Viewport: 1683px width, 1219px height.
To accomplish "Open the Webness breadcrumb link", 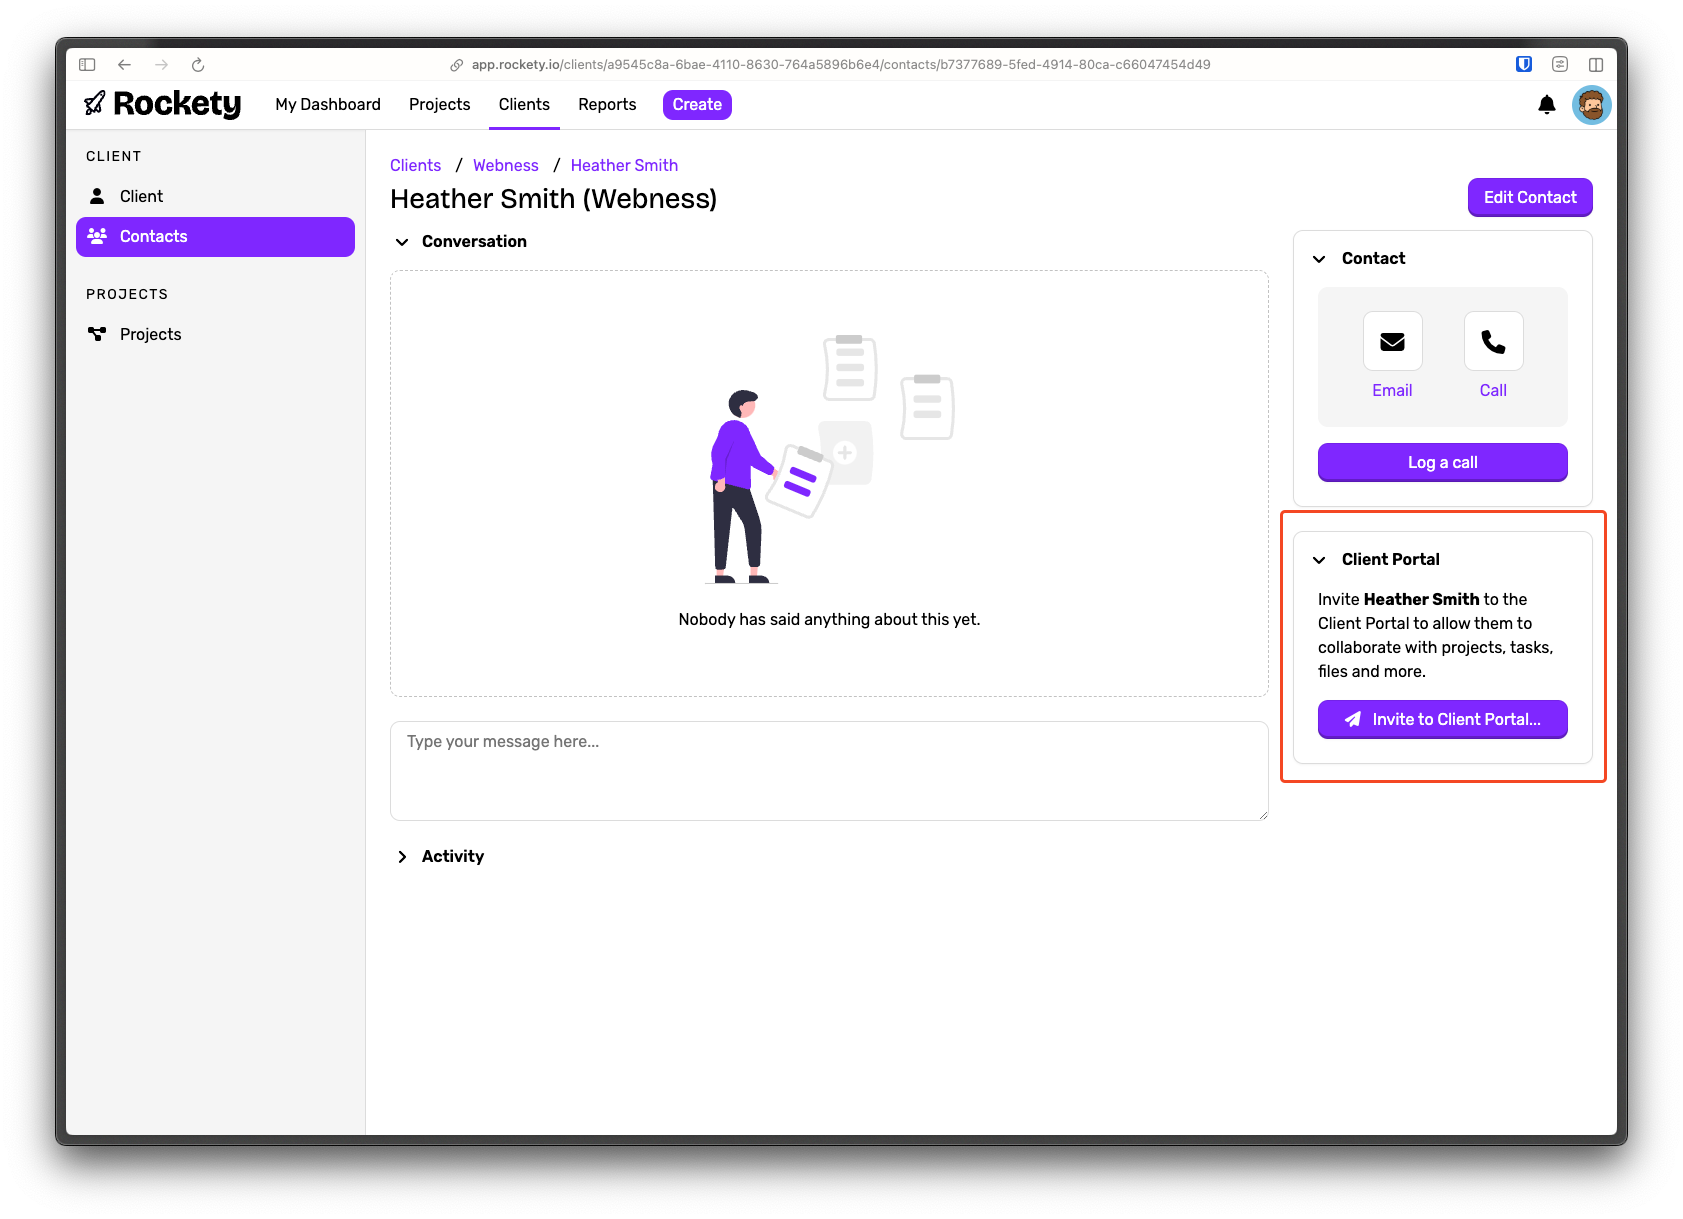I will [505, 165].
